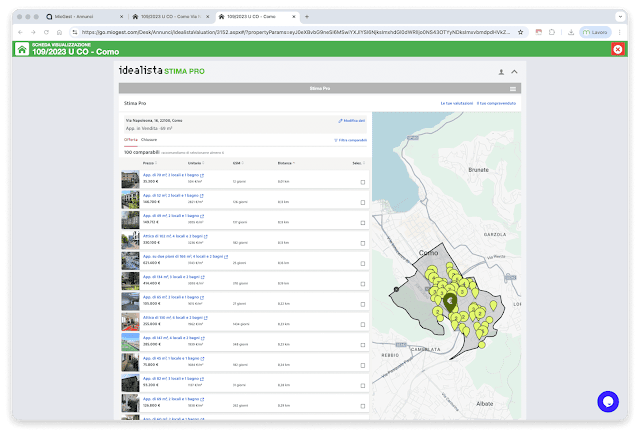Sort comparables by the Prezzo column
The width and height of the screenshot is (640, 435).
[x=150, y=163]
